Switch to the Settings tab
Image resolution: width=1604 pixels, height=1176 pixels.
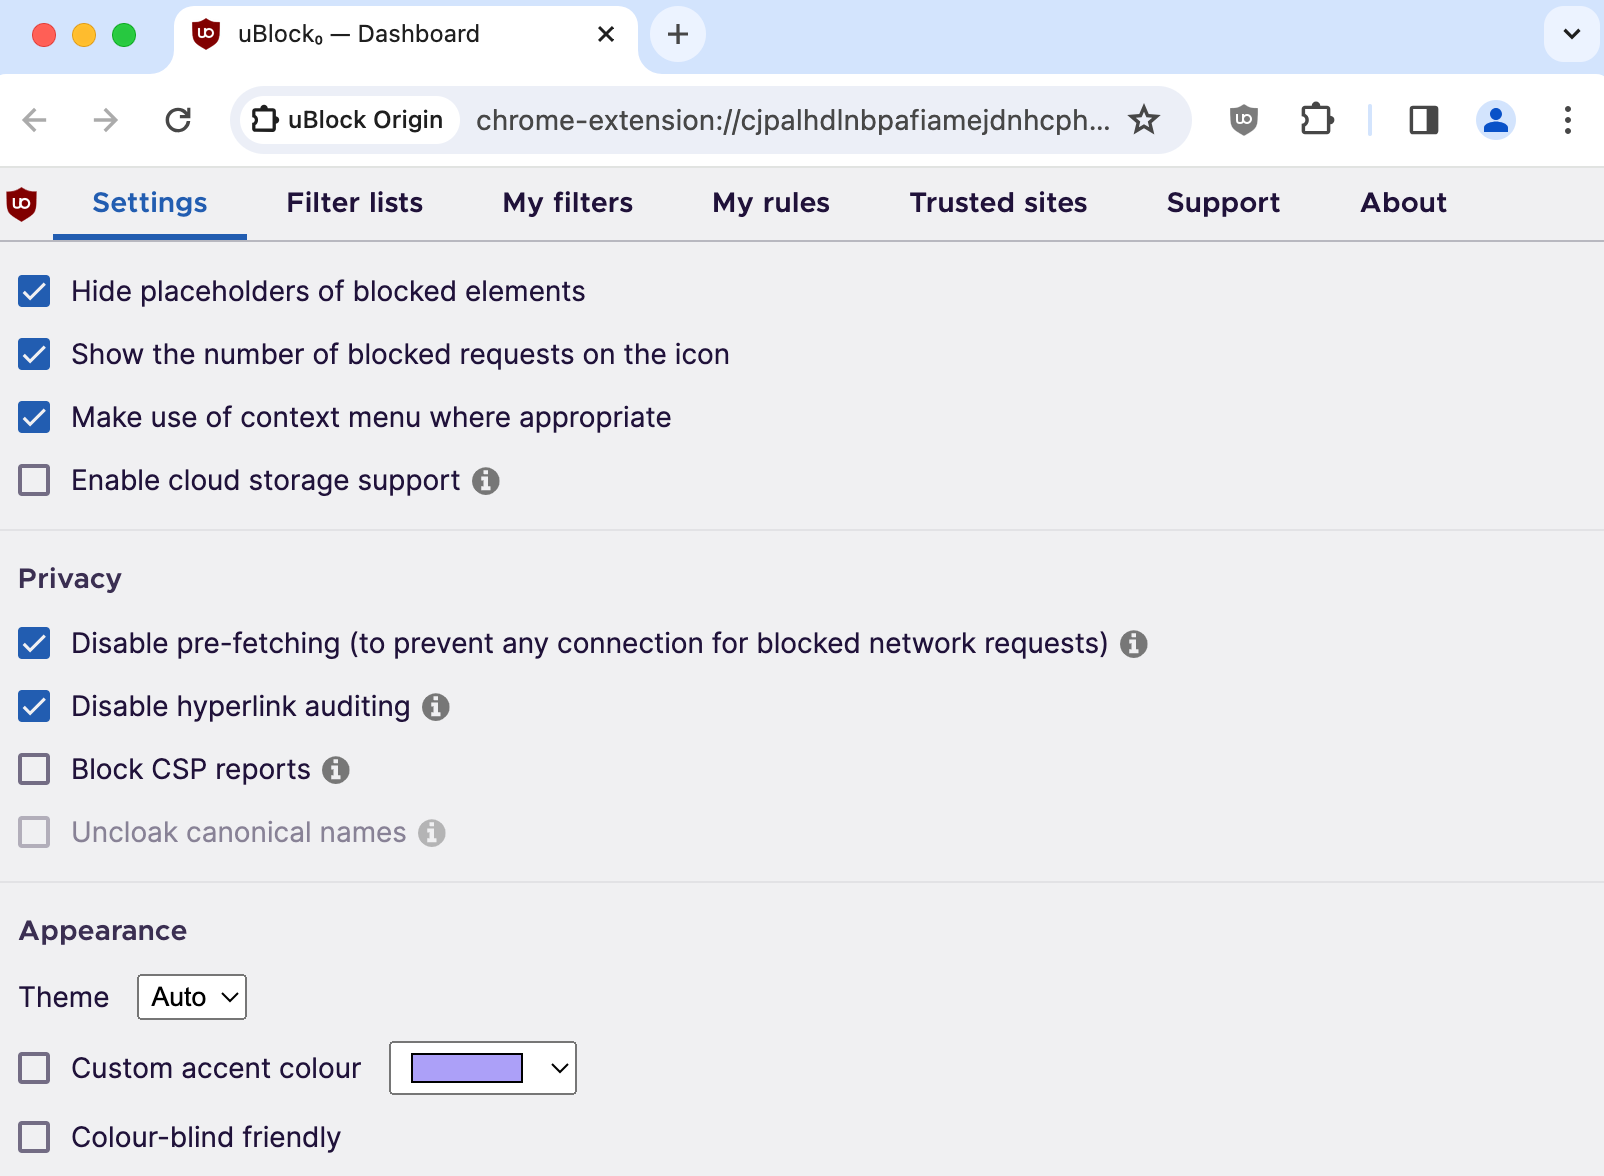[x=150, y=203]
